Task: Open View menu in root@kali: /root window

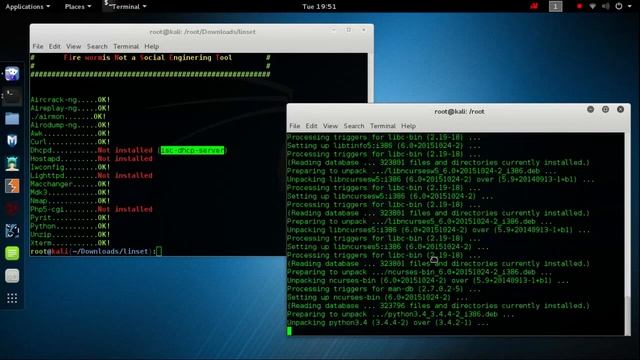Action: (330, 126)
